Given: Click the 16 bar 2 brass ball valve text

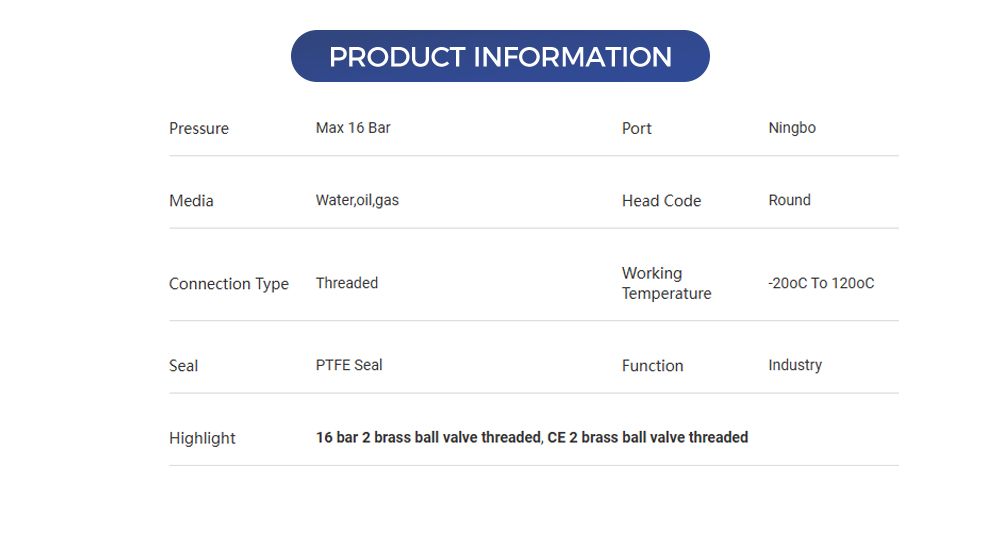Looking at the screenshot, I should click(x=428, y=437).
